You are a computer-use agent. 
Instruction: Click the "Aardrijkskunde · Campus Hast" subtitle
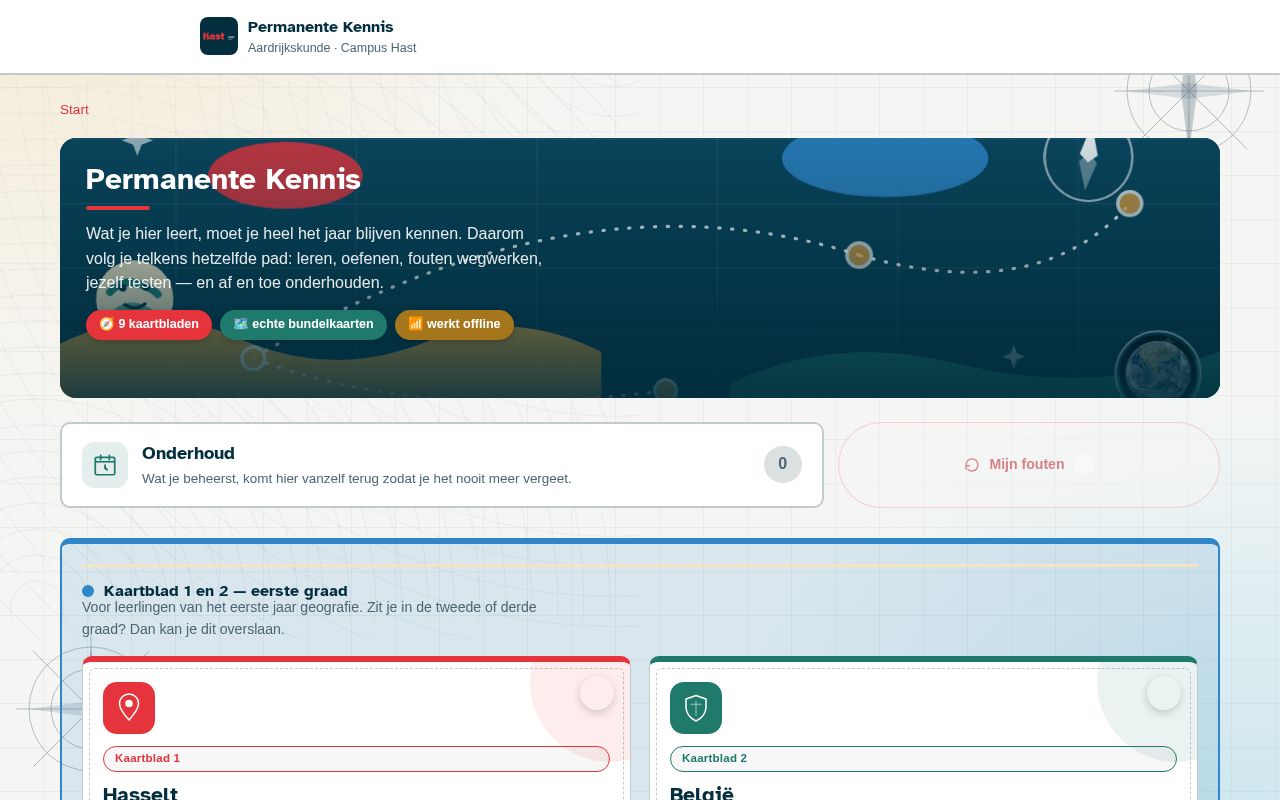point(332,48)
